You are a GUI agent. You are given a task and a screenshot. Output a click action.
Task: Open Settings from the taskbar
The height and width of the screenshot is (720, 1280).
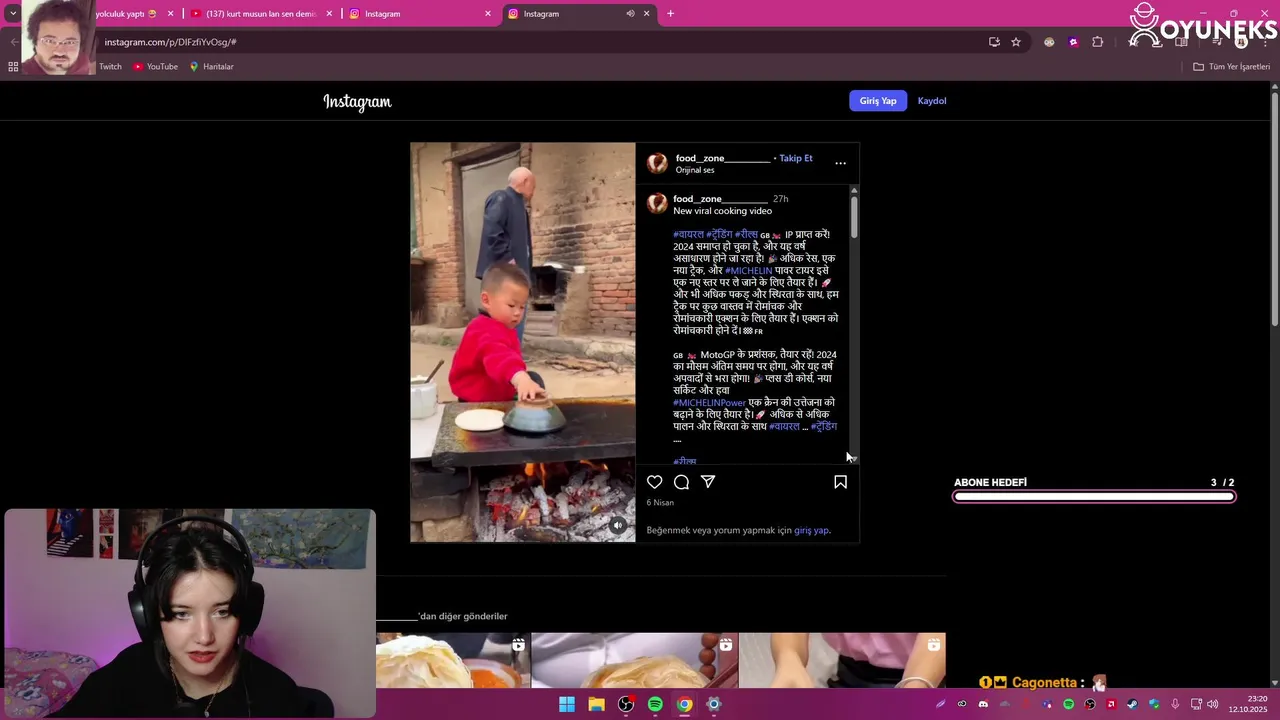point(713,704)
